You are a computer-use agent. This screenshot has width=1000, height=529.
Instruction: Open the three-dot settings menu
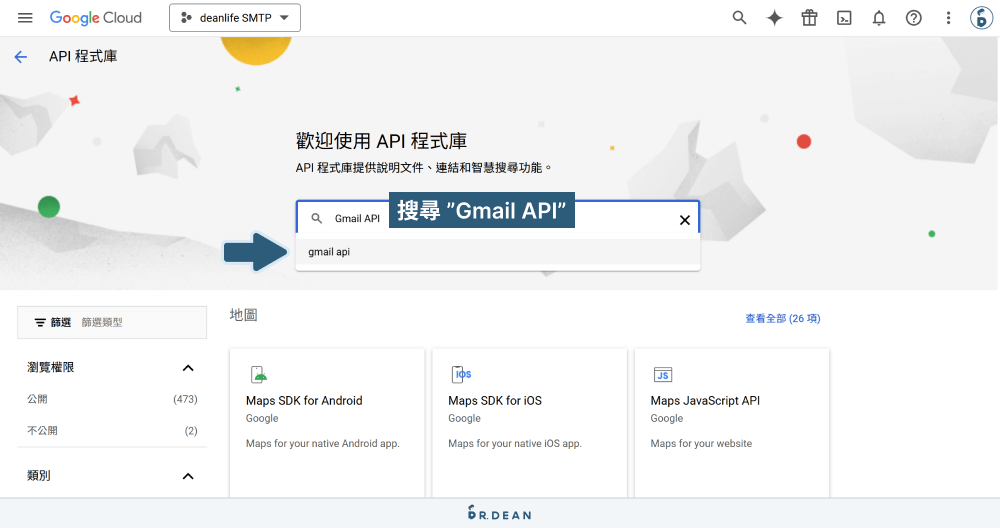pyautogui.click(x=948, y=18)
